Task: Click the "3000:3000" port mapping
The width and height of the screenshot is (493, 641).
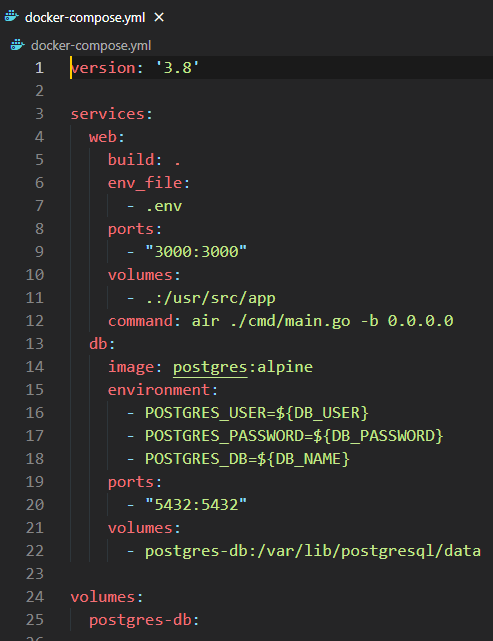Action: click(x=196, y=252)
